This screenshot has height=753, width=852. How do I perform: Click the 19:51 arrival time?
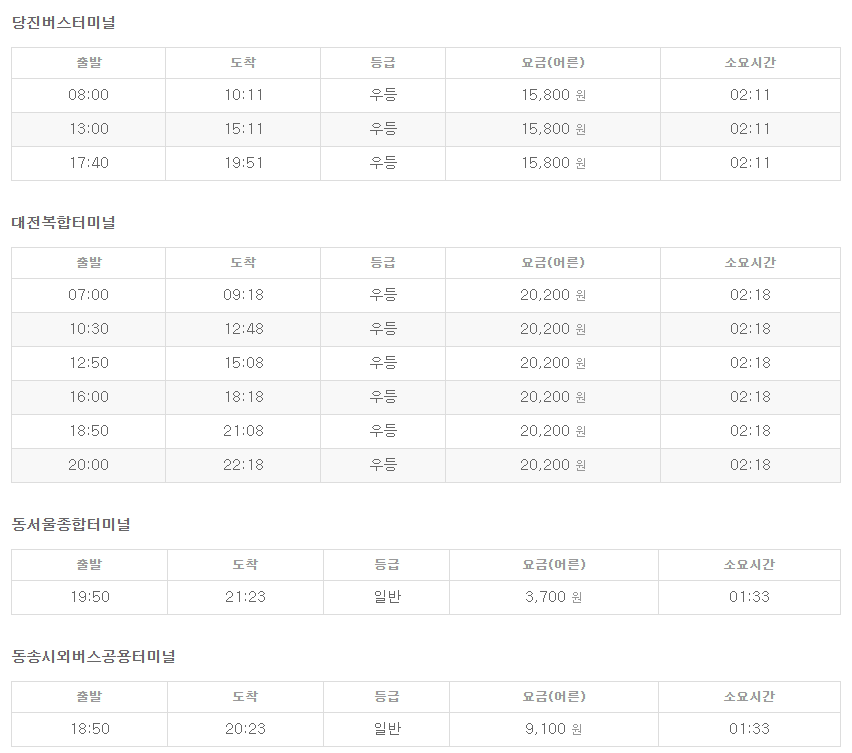(x=243, y=163)
